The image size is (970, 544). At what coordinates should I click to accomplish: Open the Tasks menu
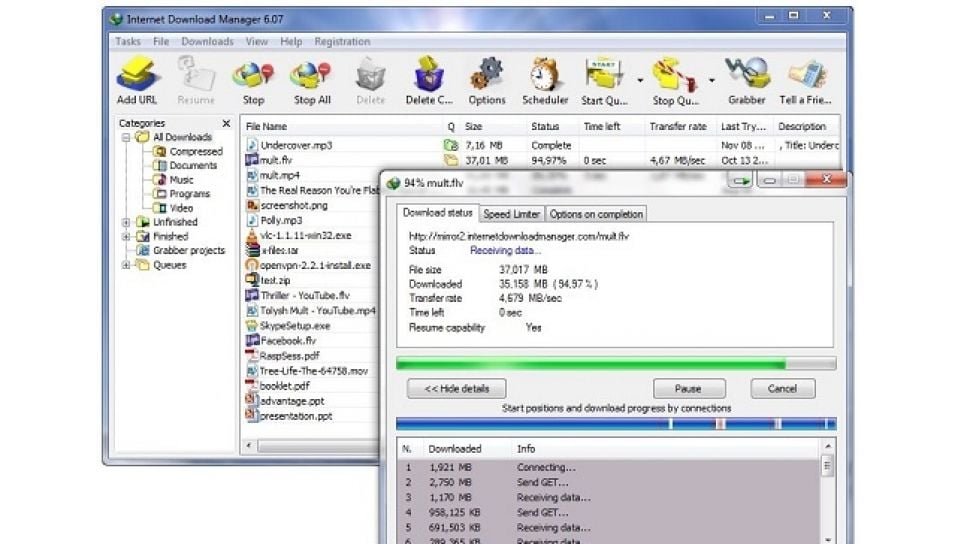127,41
